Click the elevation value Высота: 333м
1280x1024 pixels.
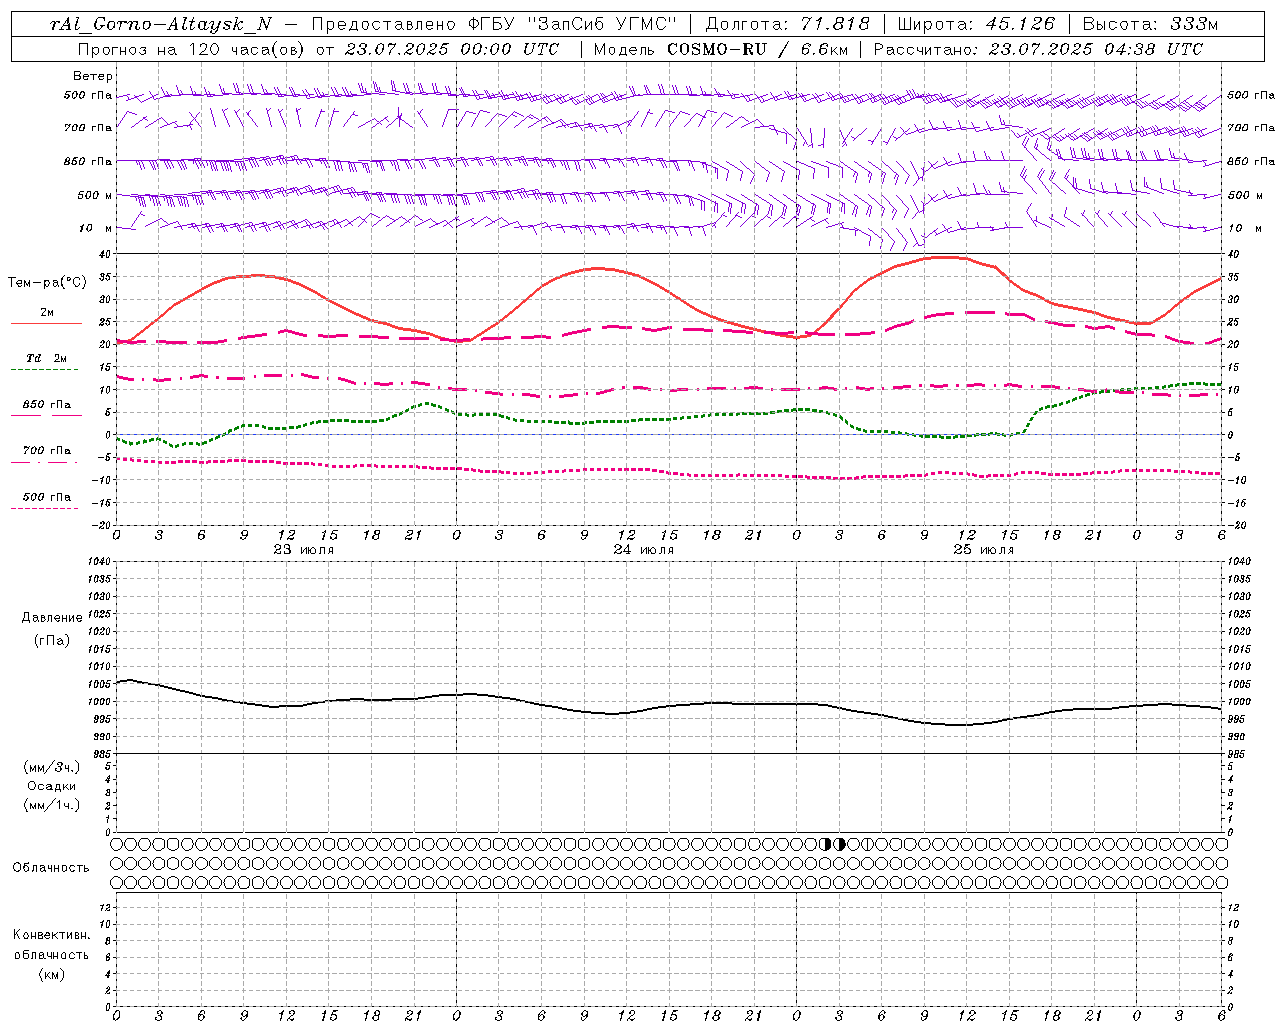pos(1150,24)
